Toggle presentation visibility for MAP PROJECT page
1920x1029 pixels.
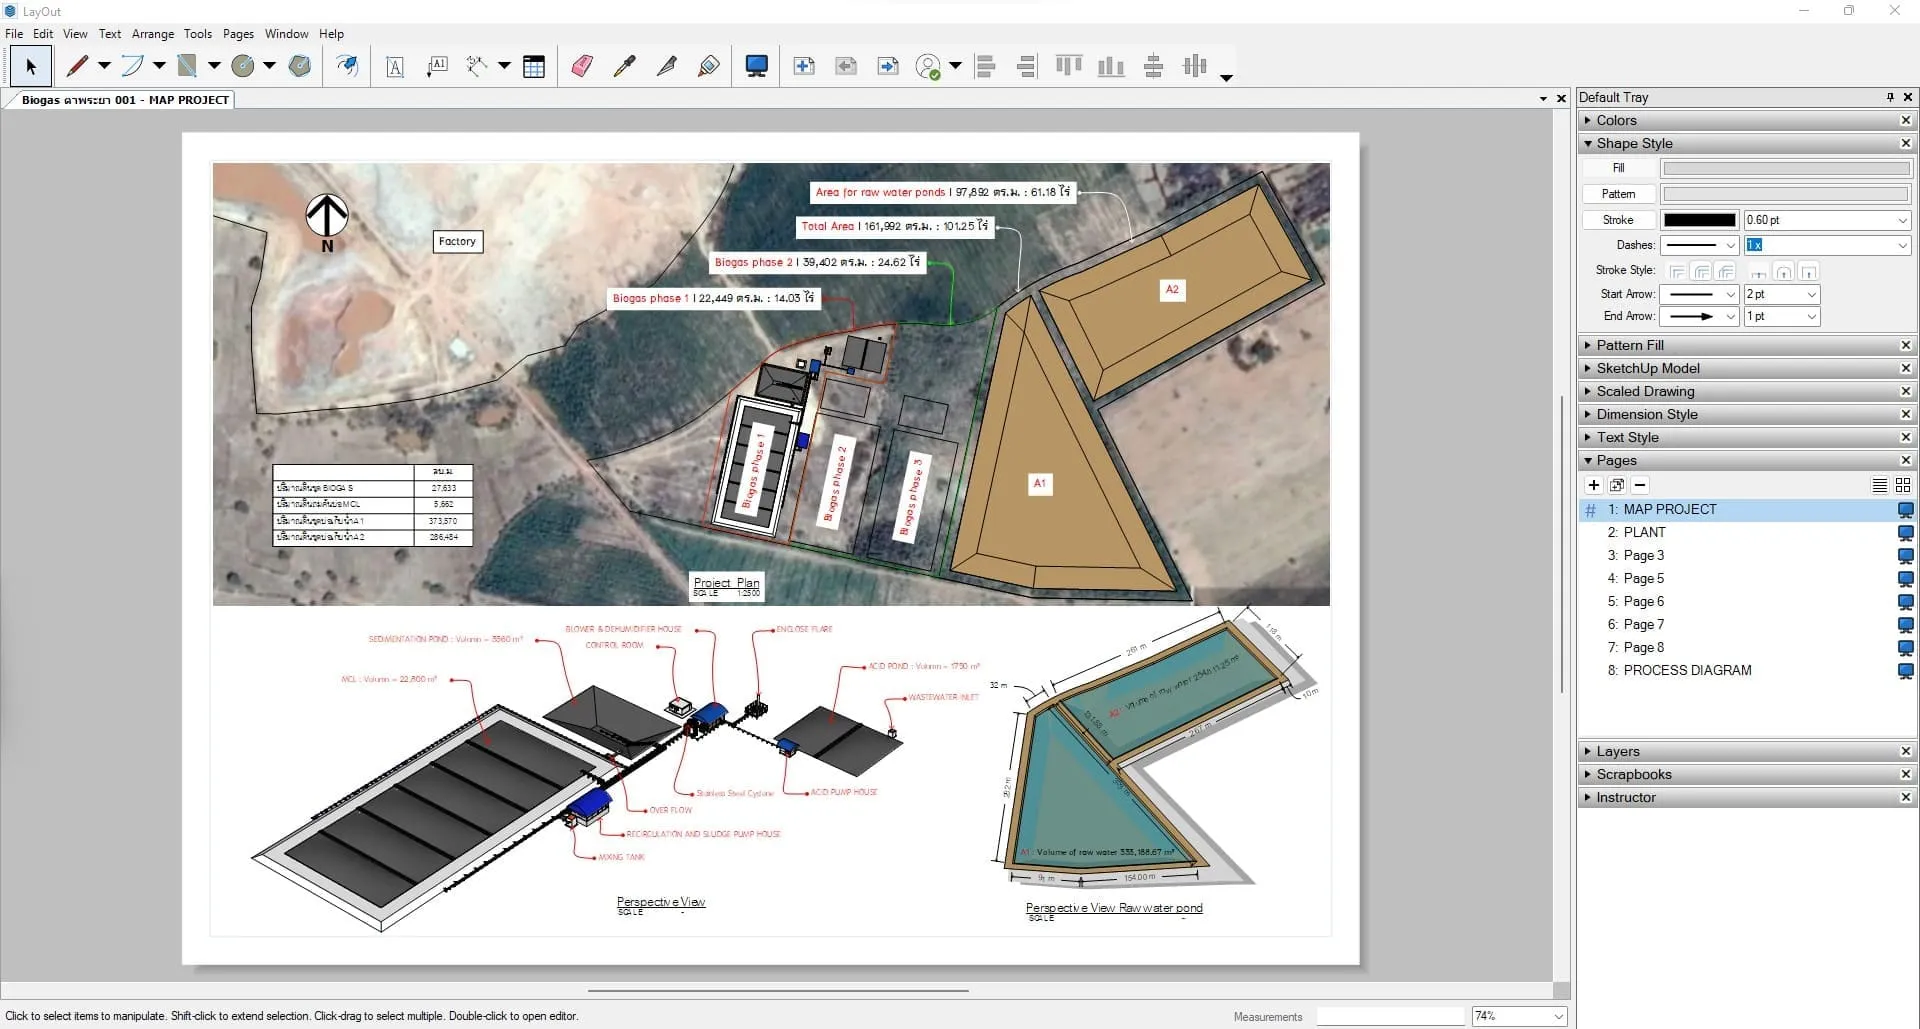tap(1905, 510)
